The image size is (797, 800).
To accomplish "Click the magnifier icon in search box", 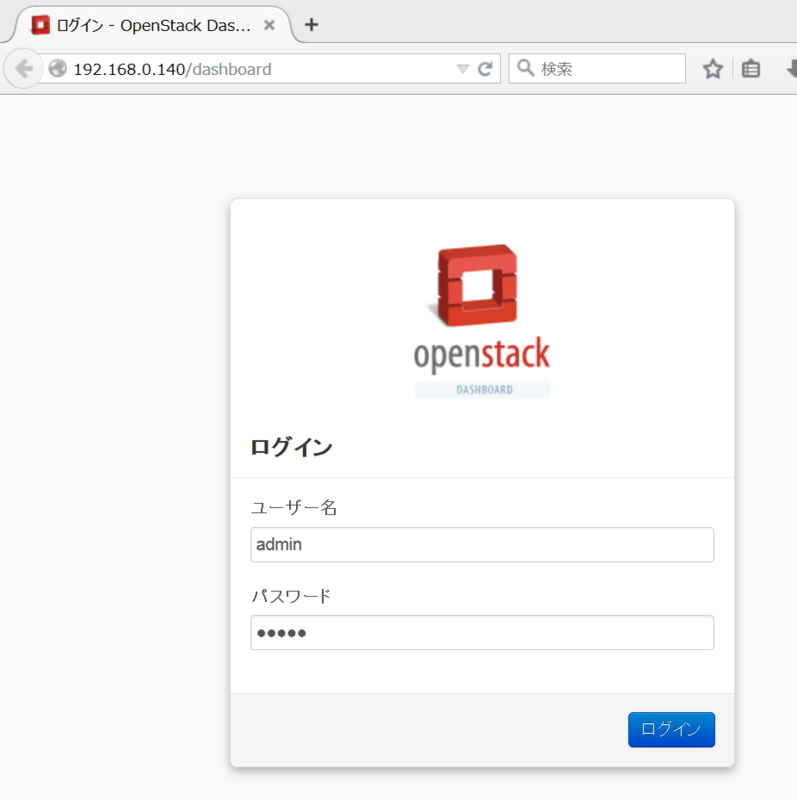I will coord(525,68).
